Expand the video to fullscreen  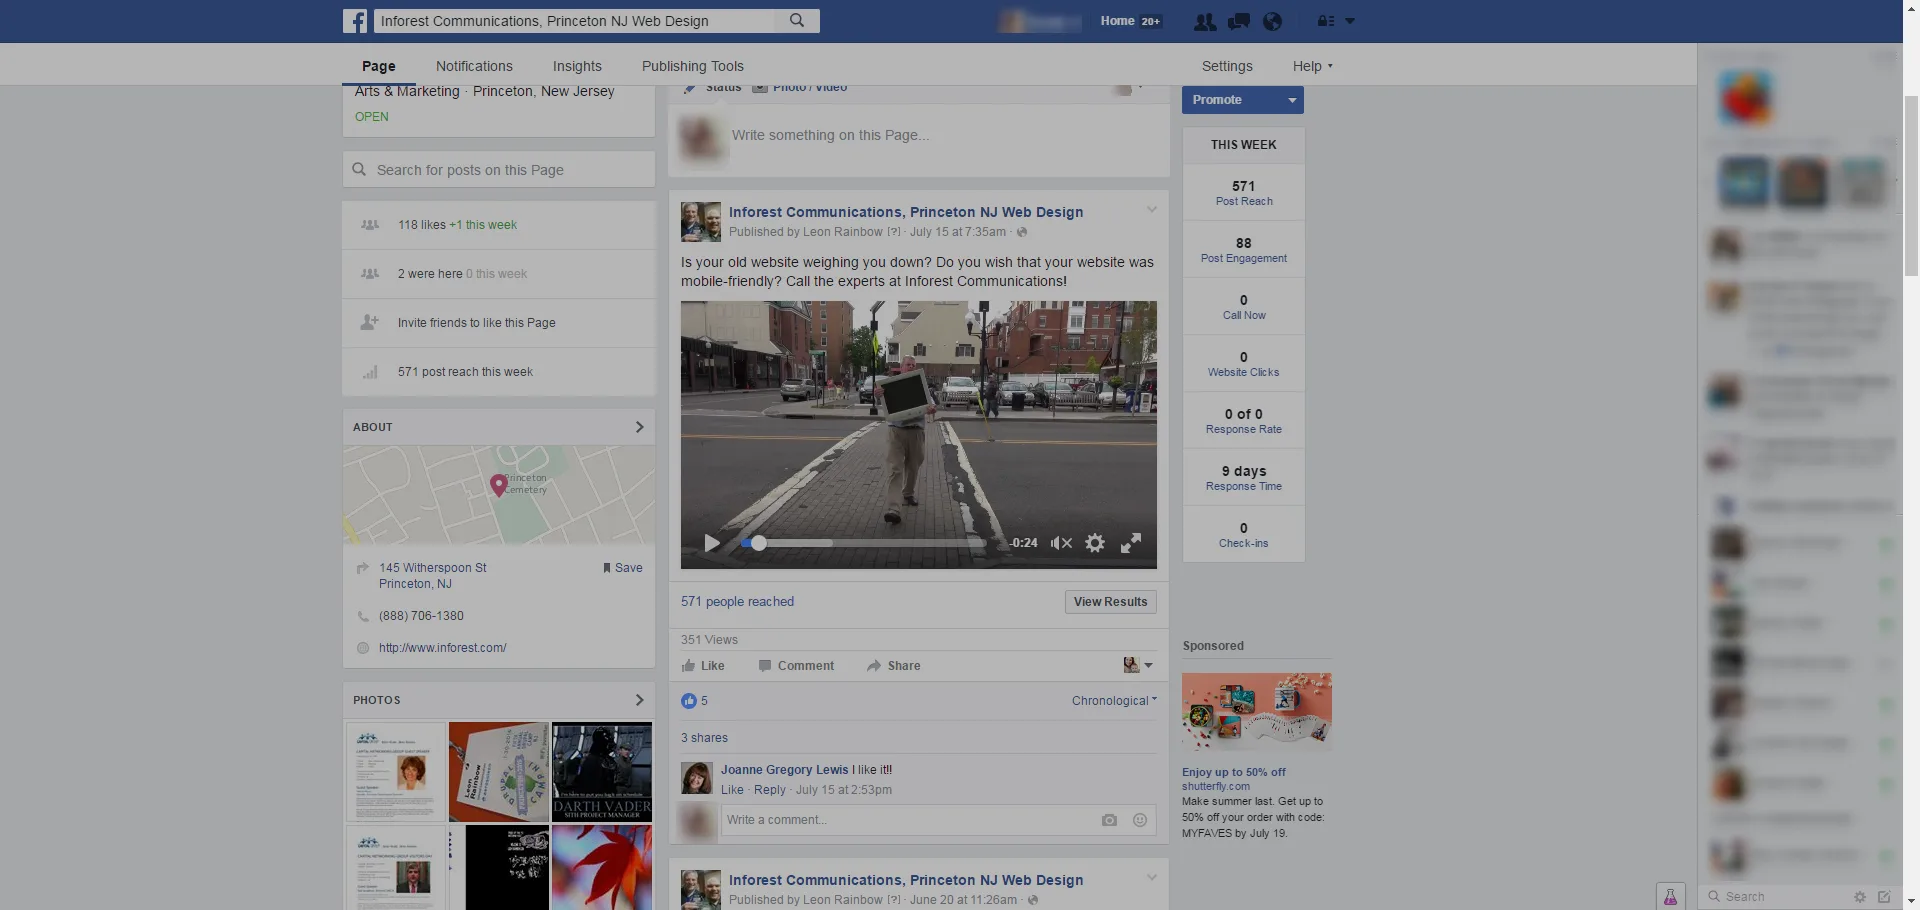coord(1131,543)
